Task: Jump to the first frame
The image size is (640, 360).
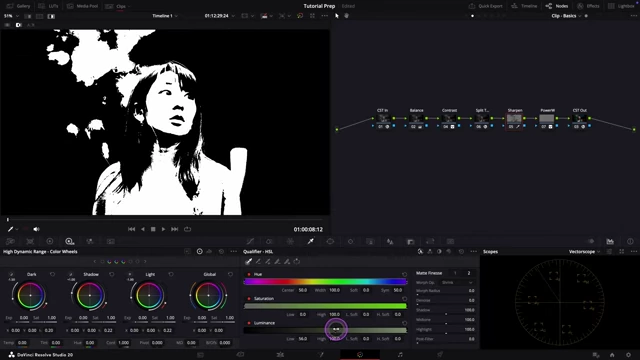Action: [131, 229]
